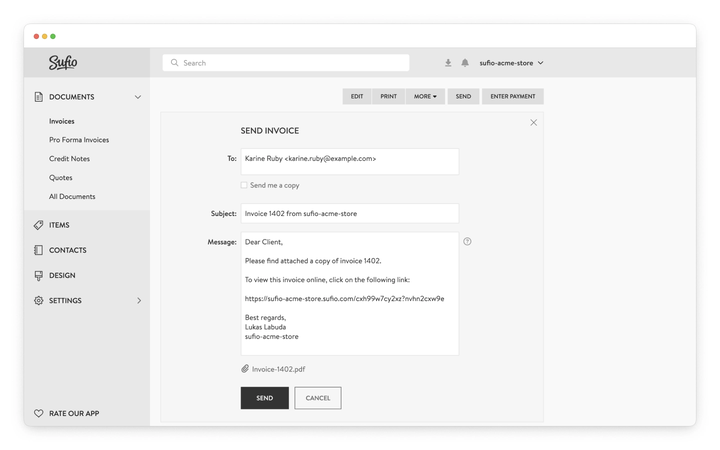Click the Design paint roller icon

[39, 275]
